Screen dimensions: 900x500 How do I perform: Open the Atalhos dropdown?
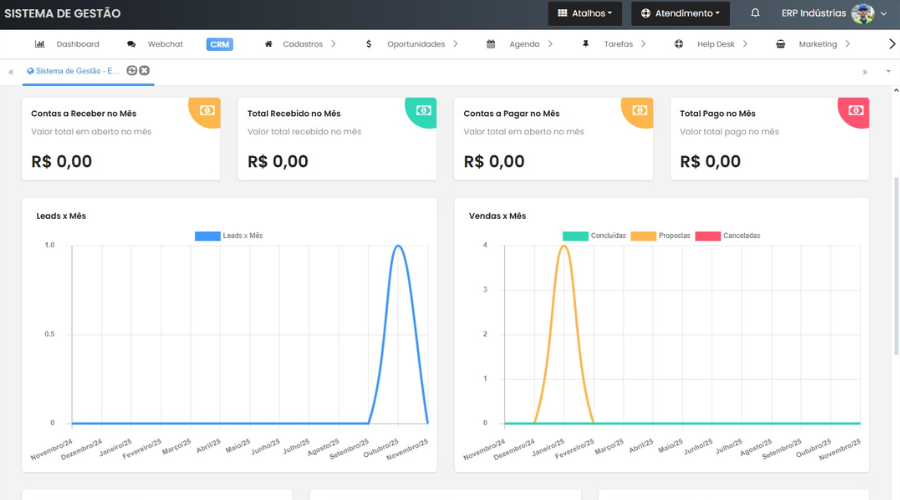click(x=585, y=13)
